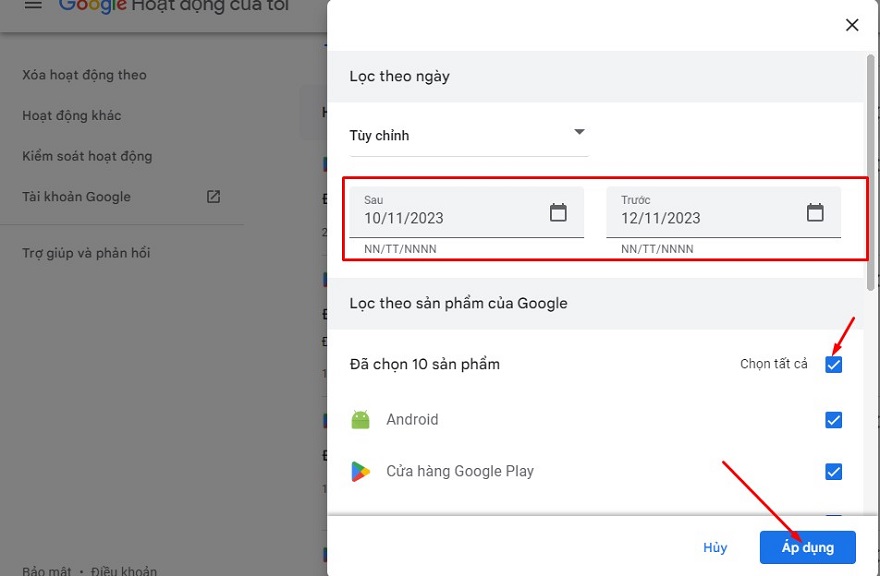880x576 pixels.
Task: Click the Bảo mật footer link
Action: (x=47, y=571)
